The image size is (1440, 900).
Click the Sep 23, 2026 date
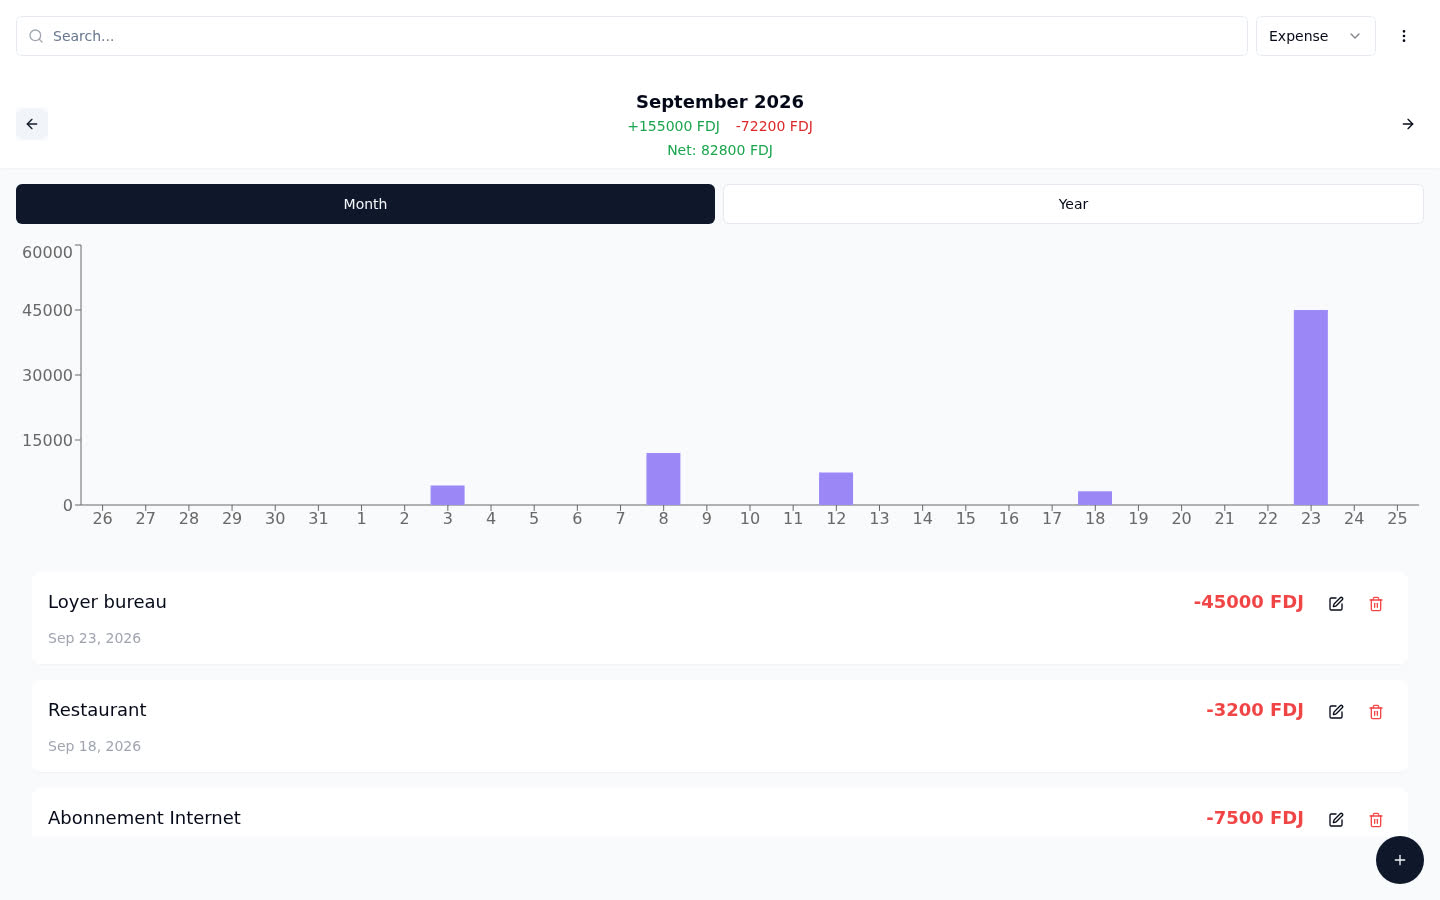94,638
